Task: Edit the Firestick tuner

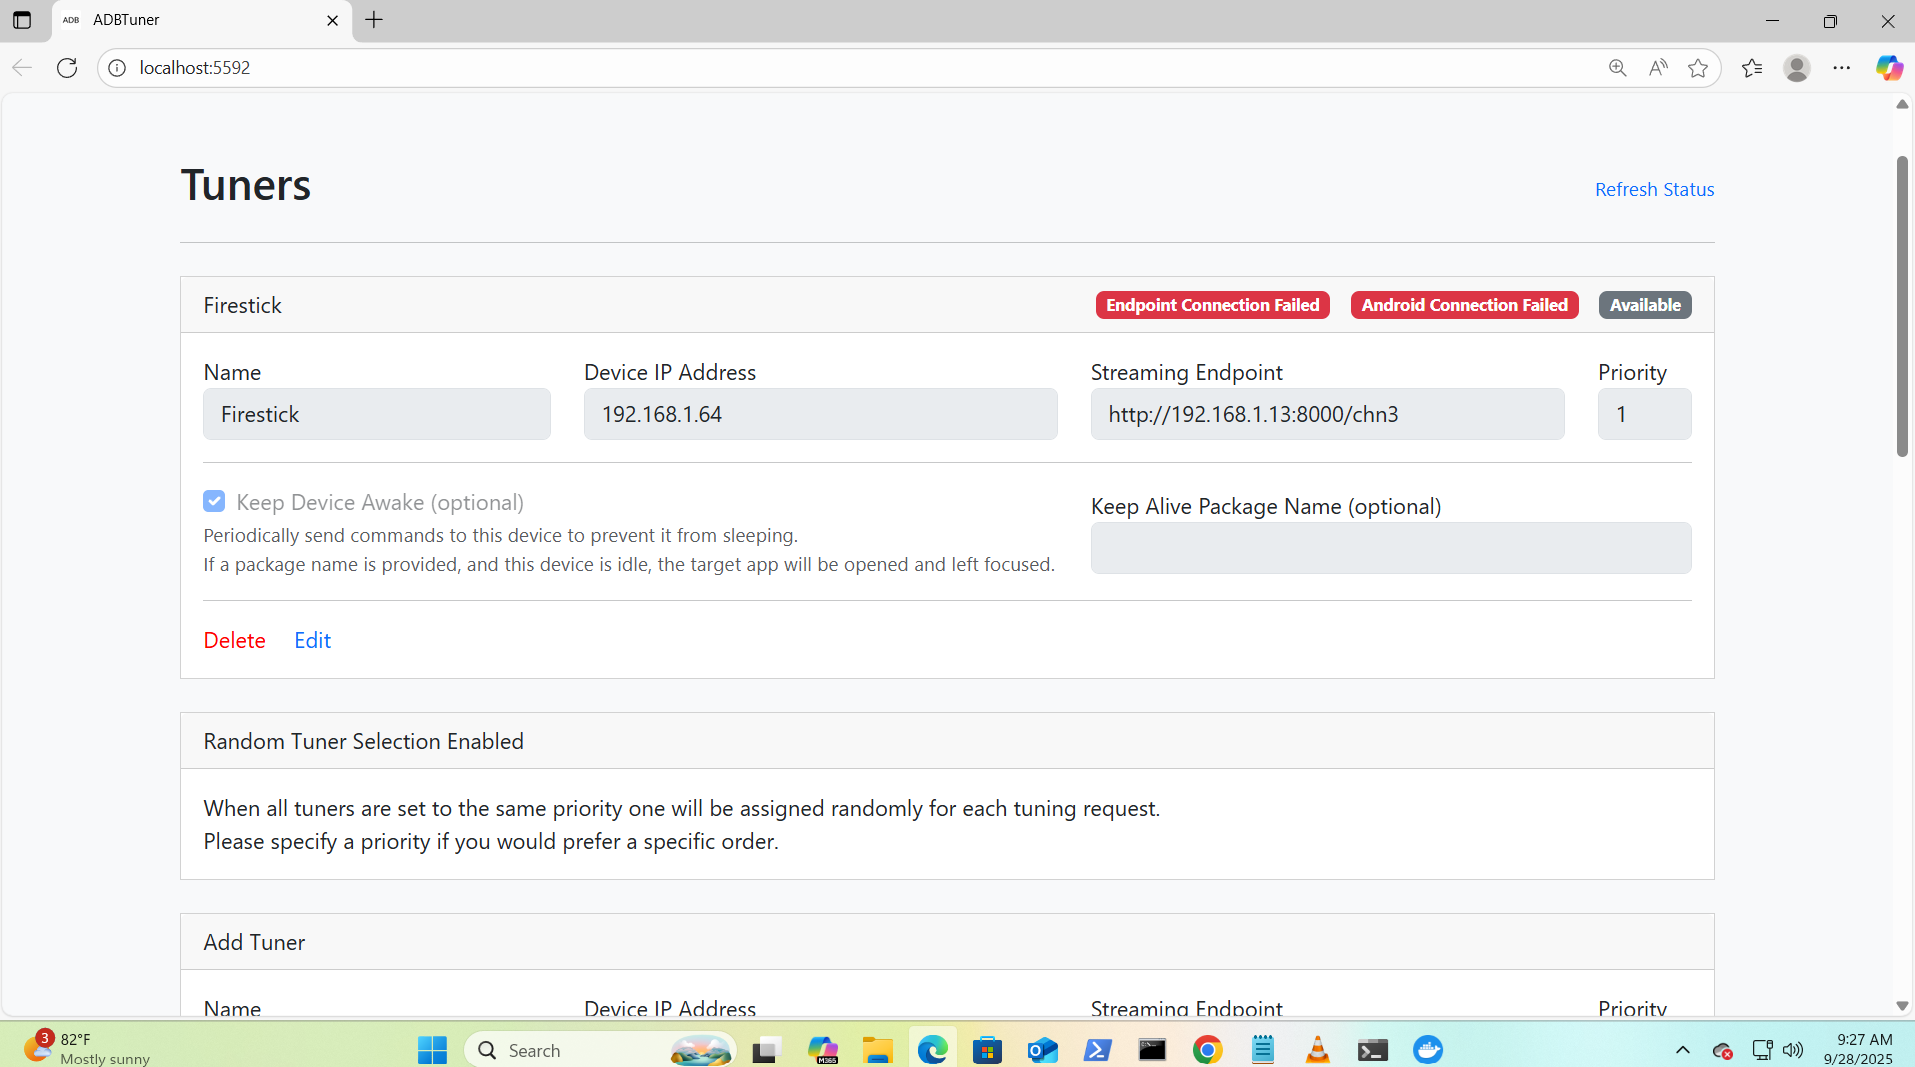Action: tap(312, 640)
